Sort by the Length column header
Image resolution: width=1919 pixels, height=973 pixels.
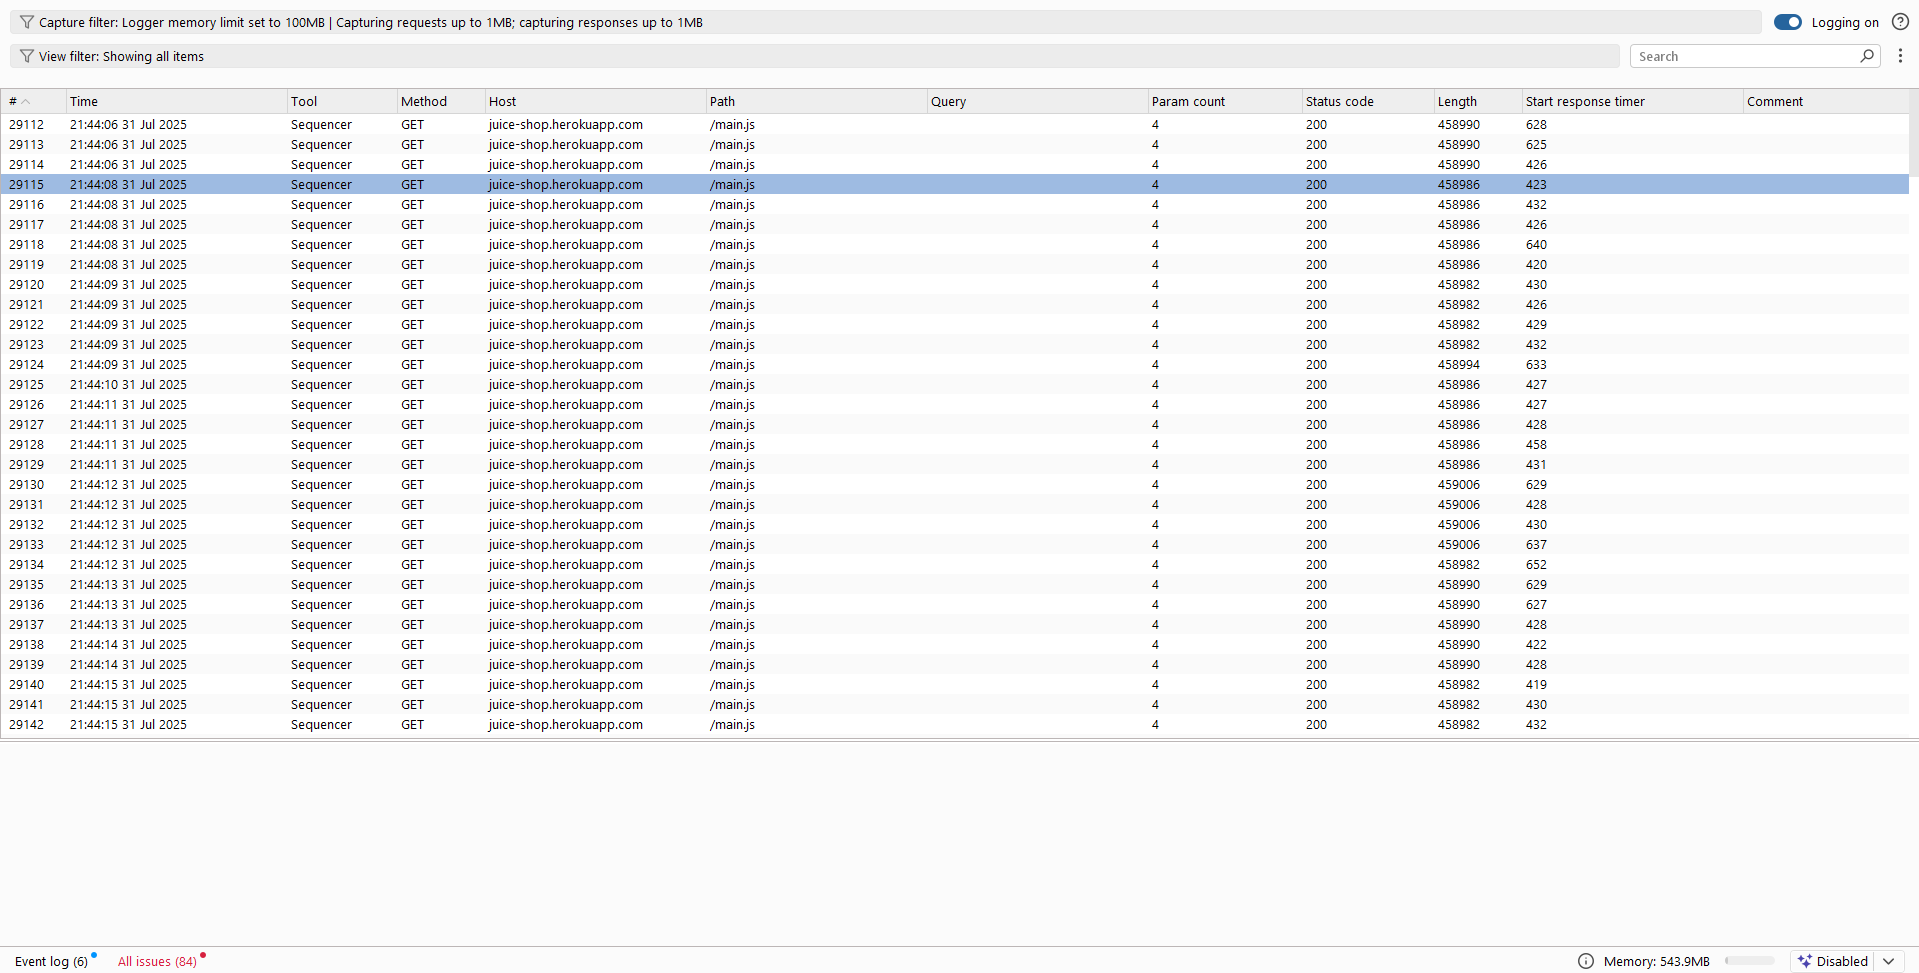(x=1457, y=101)
